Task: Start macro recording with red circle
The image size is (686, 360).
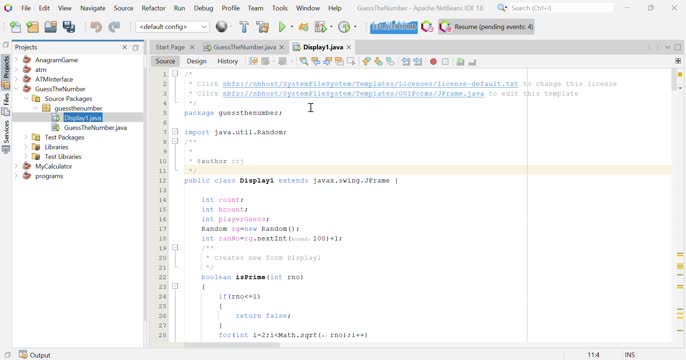Action: (433, 62)
